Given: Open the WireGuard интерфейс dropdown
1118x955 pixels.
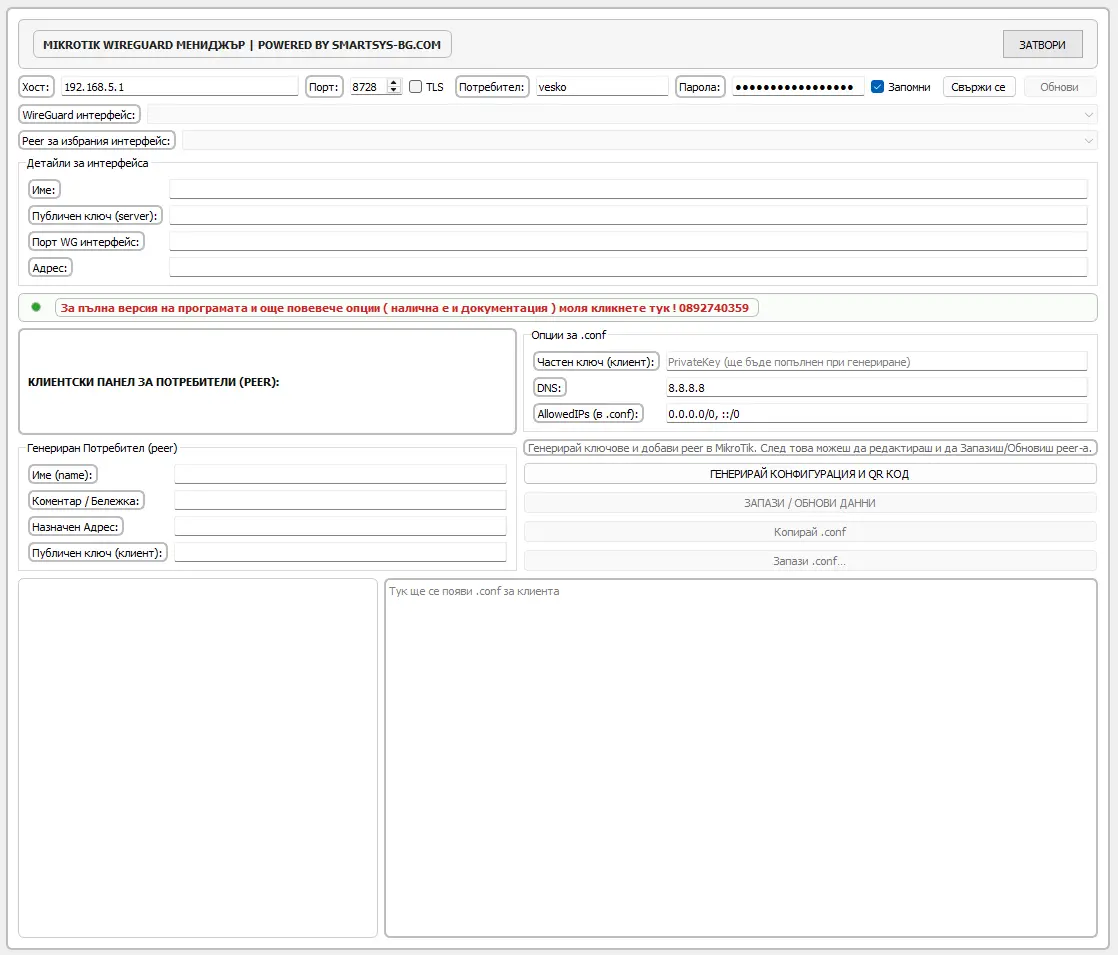Looking at the screenshot, I should [621, 115].
